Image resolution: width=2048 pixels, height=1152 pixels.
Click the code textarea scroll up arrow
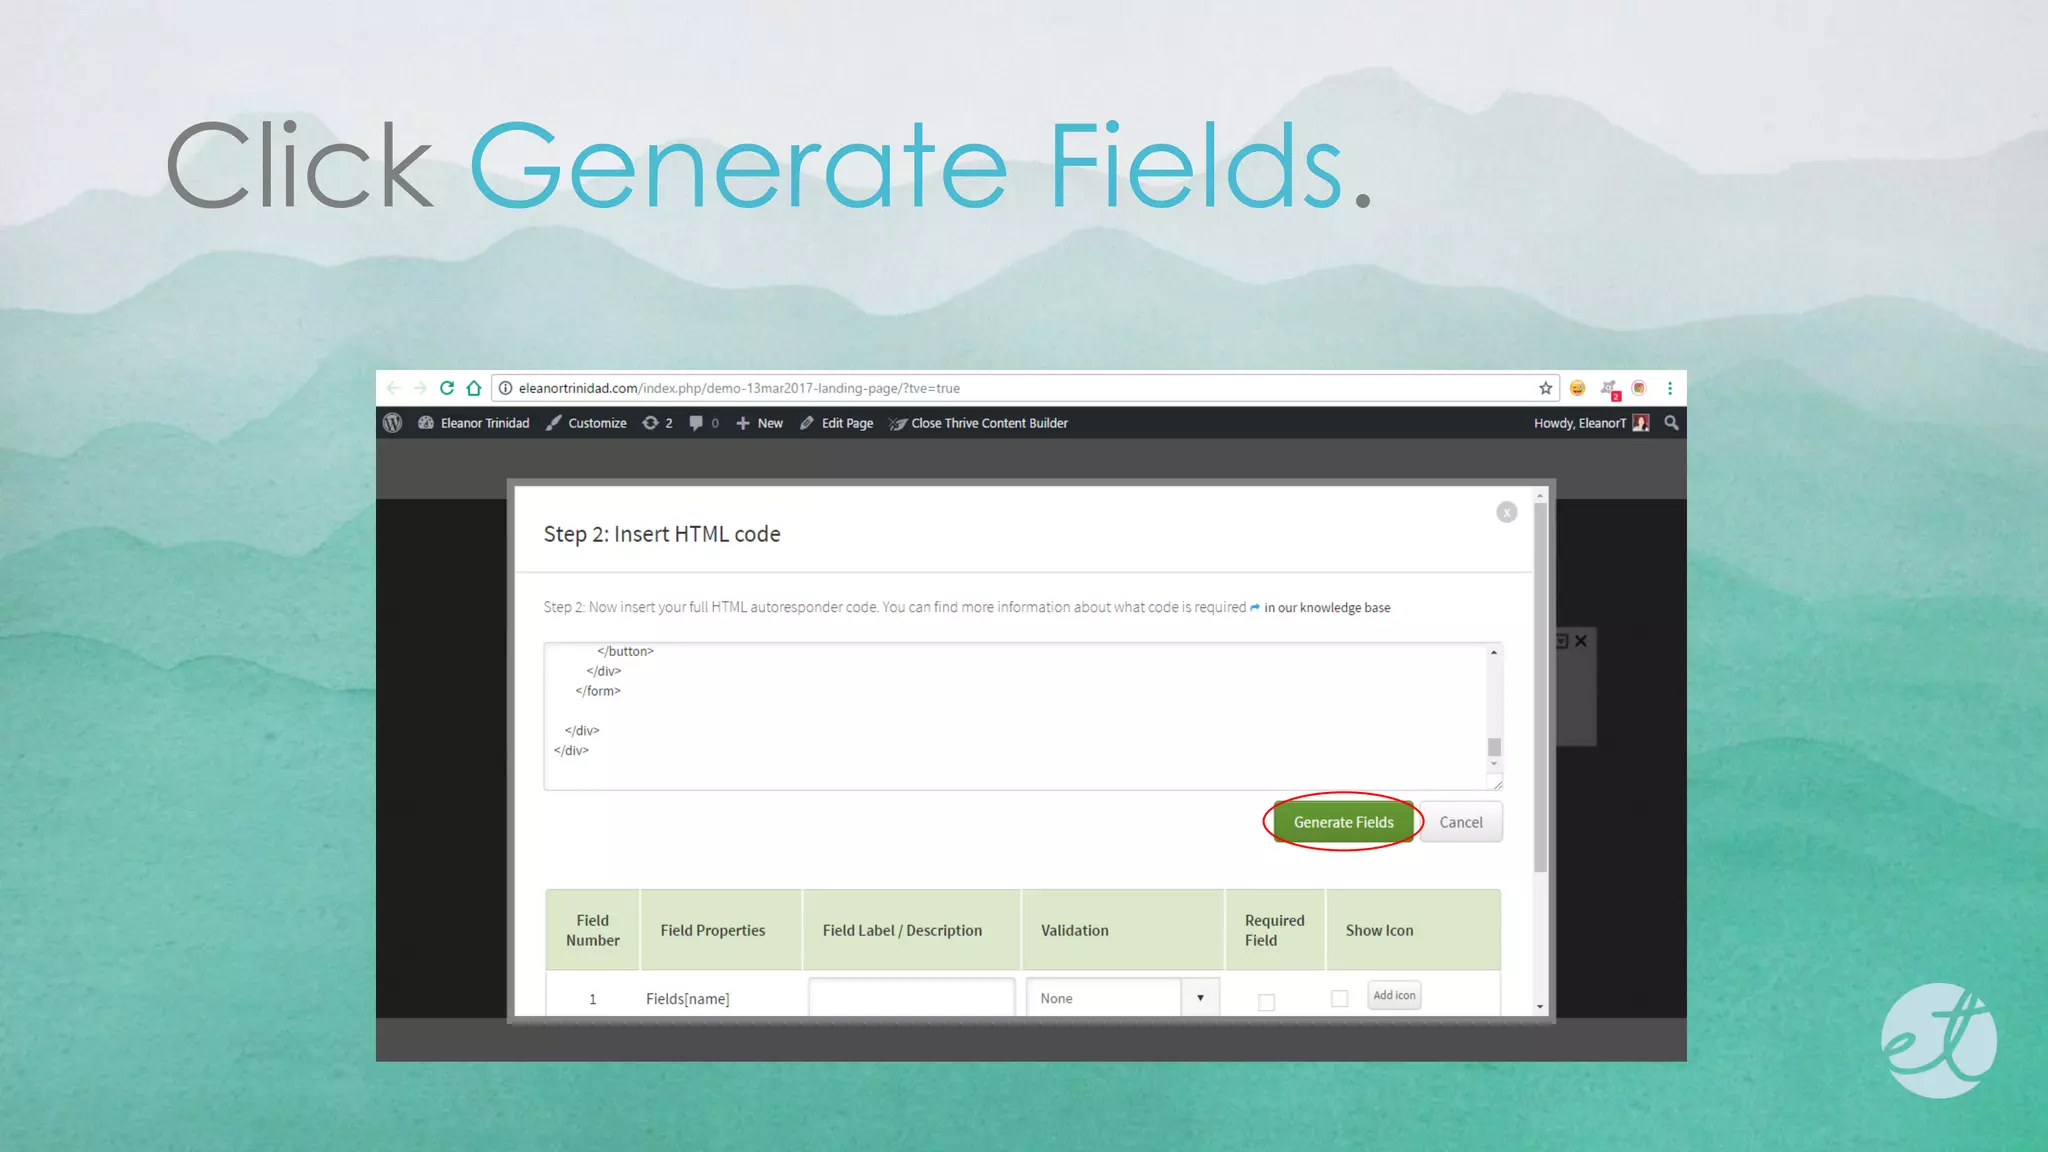click(x=1494, y=652)
